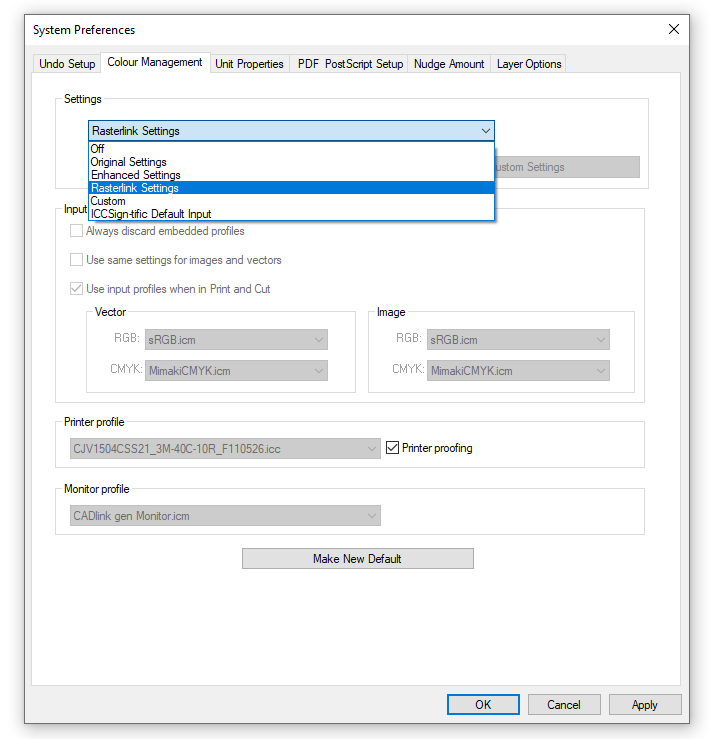This screenshot has width=710, height=739.
Task: Switch to the Nudge Amount tab
Action: click(449, 64)
